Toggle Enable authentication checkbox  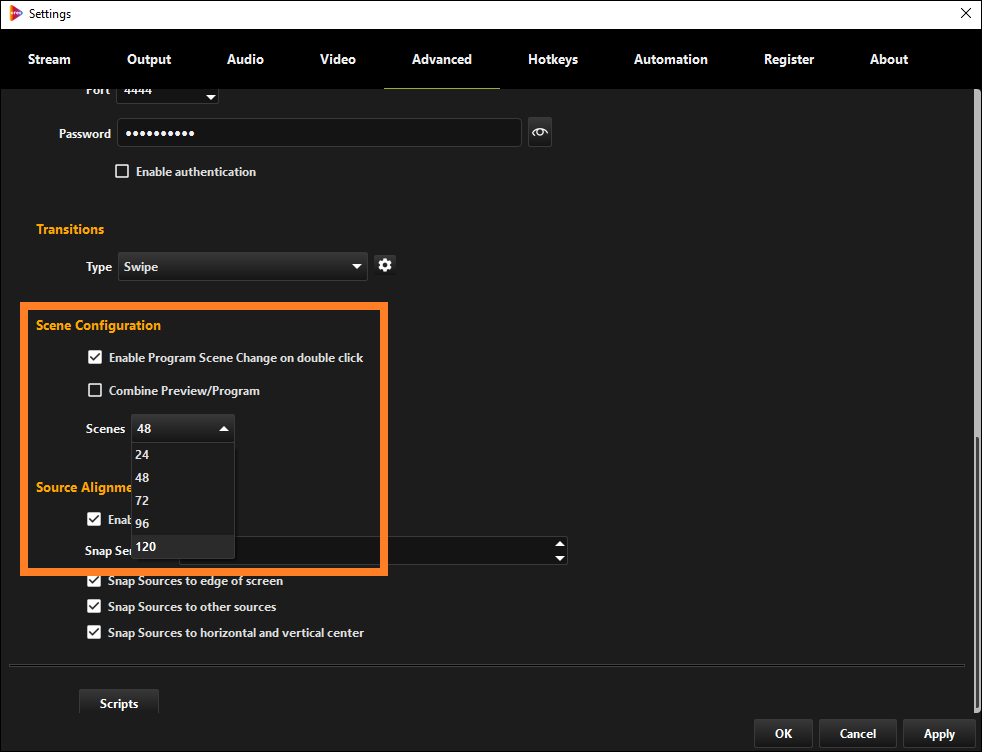pyautogui.click(x=122, y=171)
